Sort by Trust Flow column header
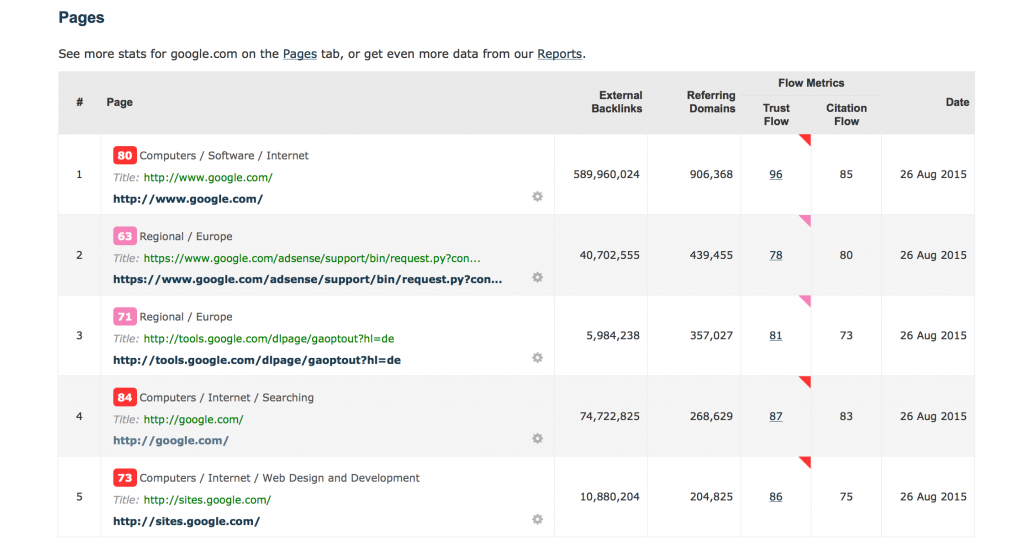 coord(776,115)
